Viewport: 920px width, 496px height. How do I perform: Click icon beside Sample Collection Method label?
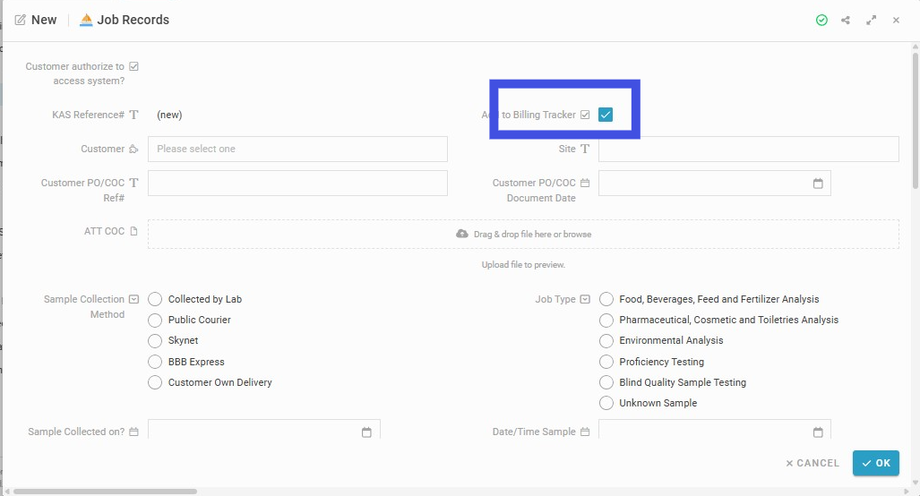tap(134, 299)
